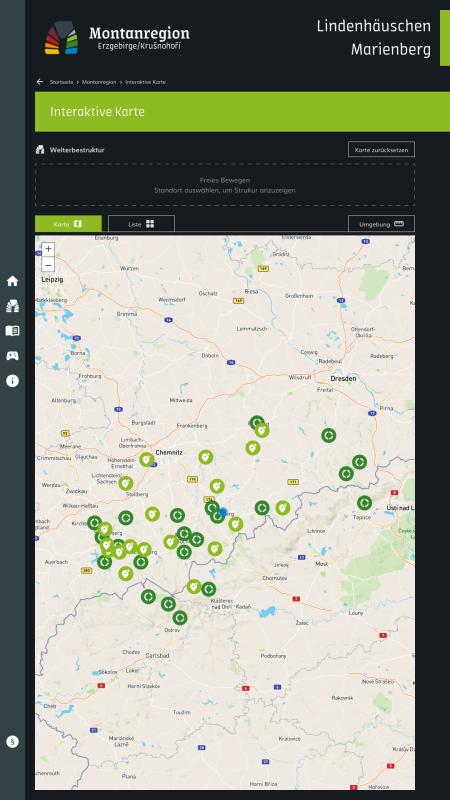Click the Dresden label on the map
The width and height of the screenshot is (450, 800).
point(343,379)
